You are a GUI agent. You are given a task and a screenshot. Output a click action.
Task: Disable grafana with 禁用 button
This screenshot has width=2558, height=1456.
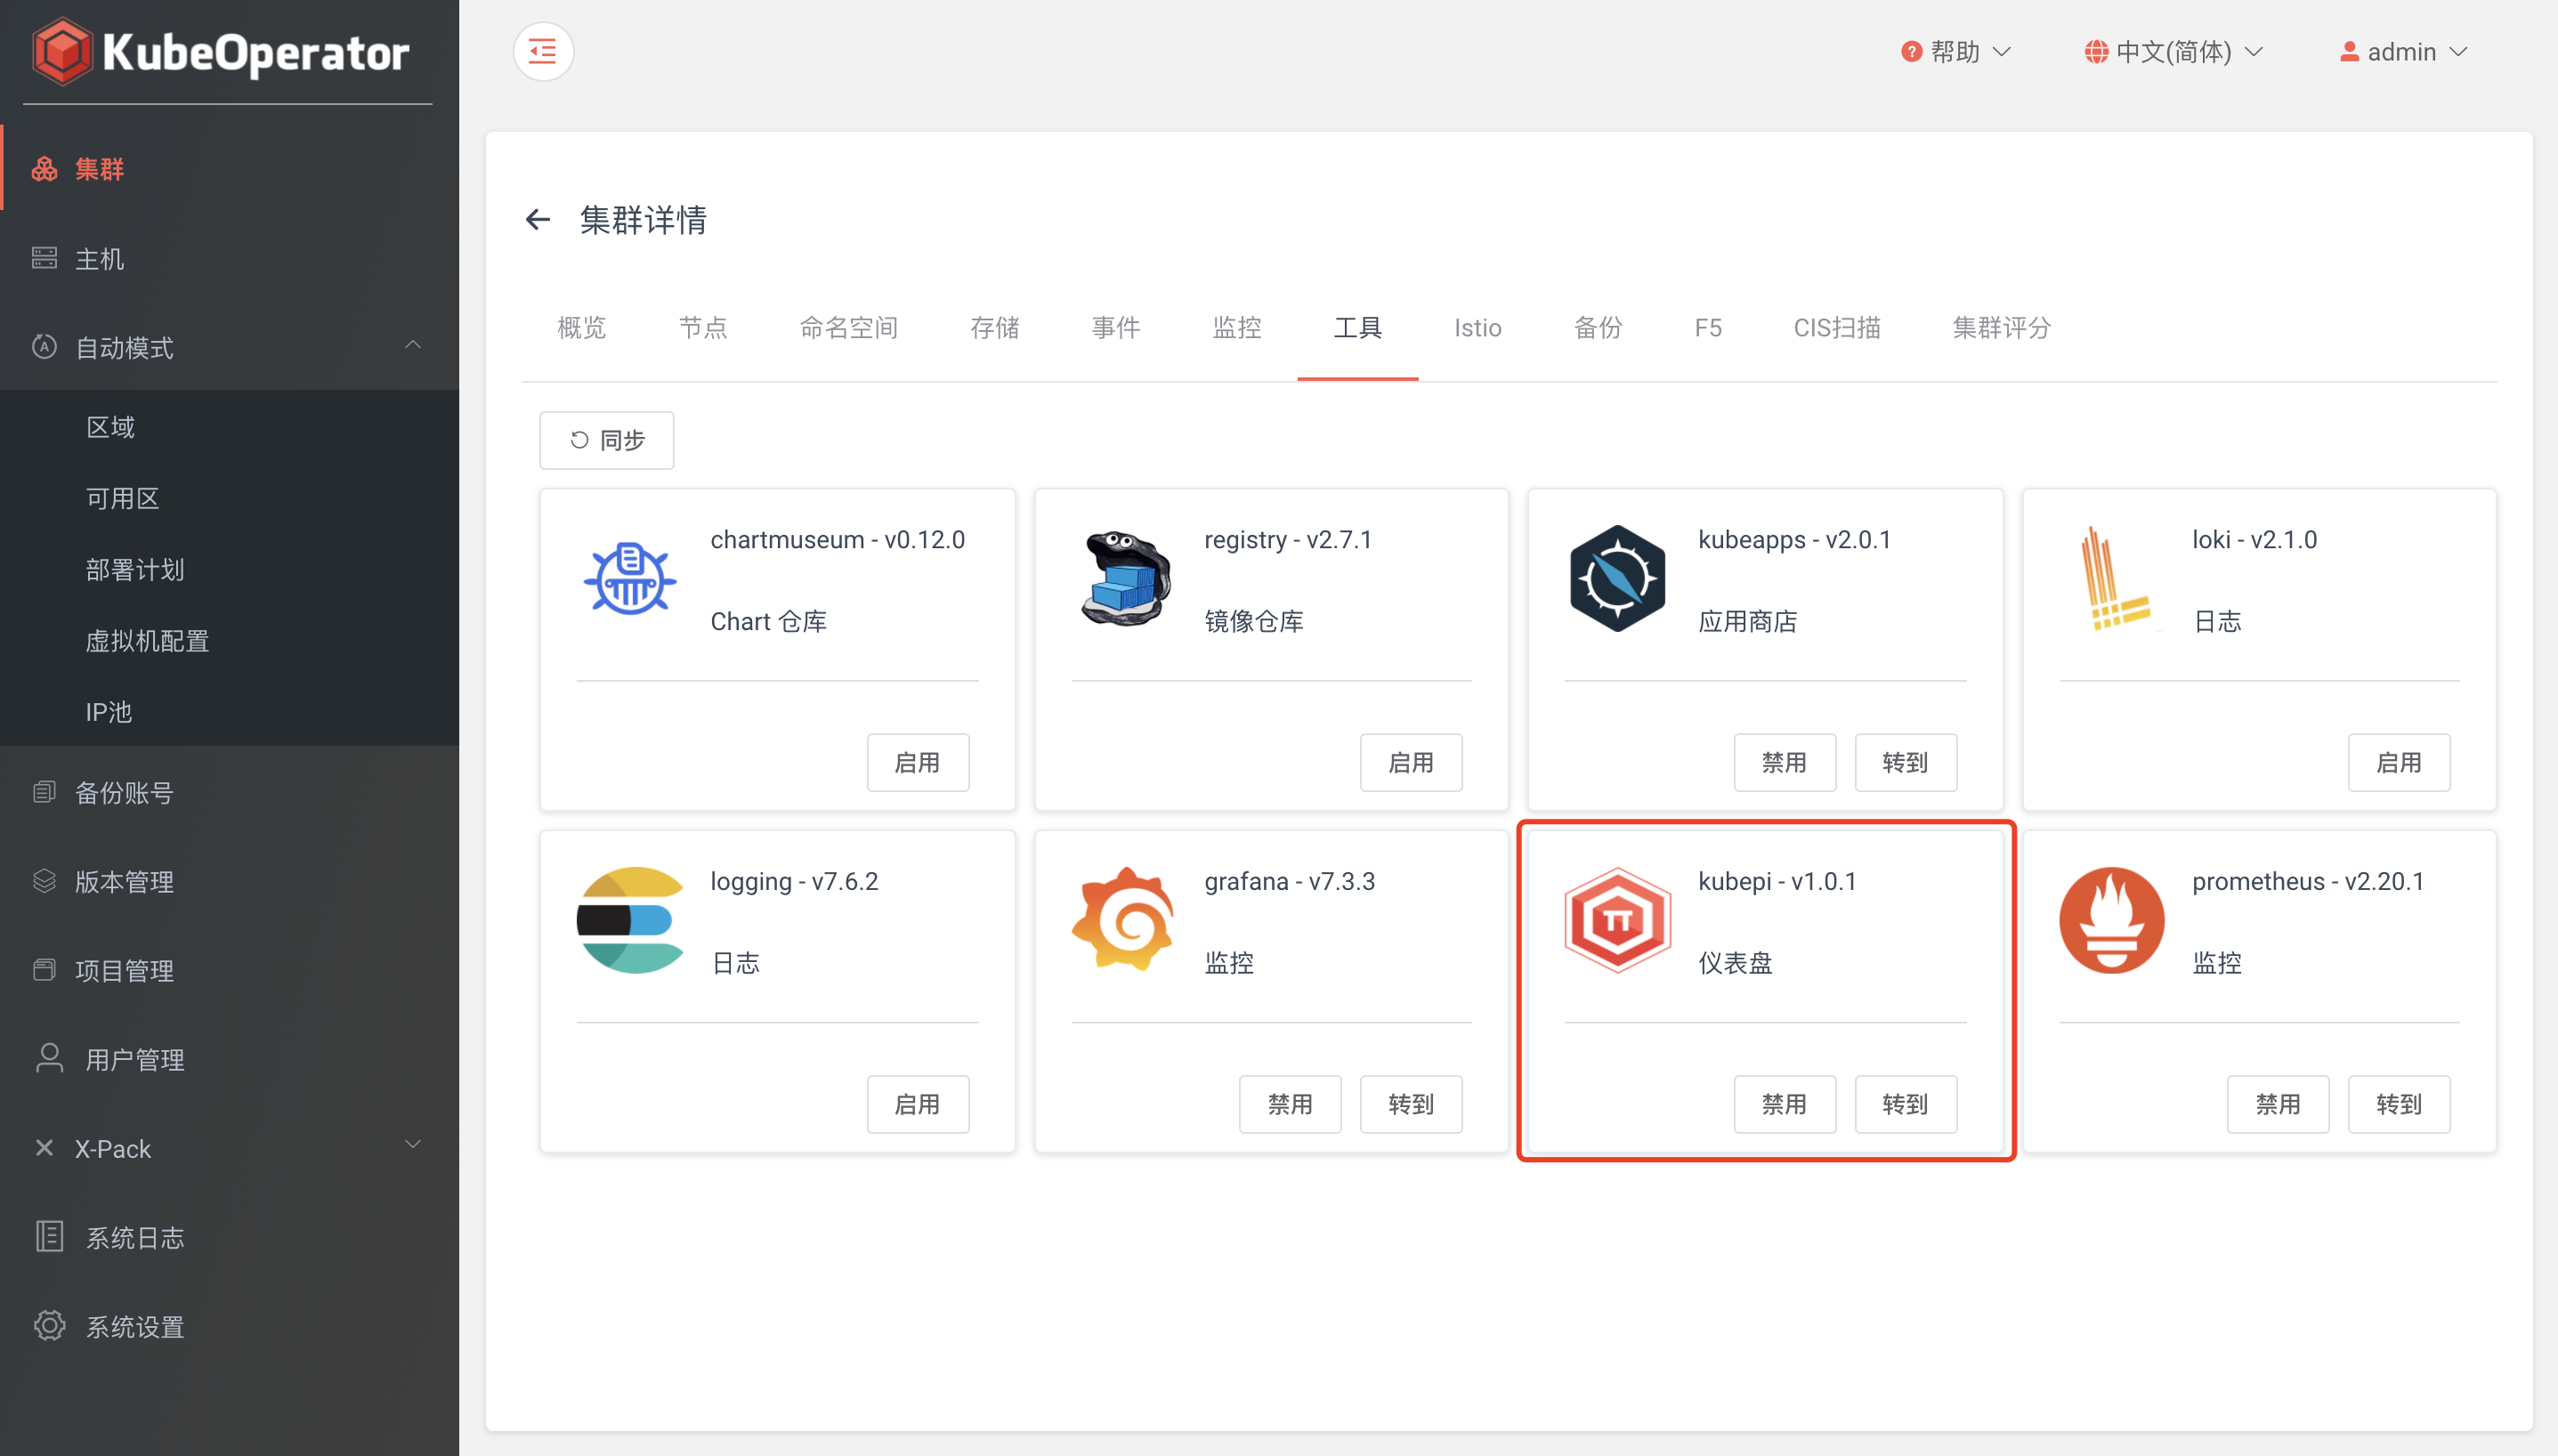pos(1290,1104)
